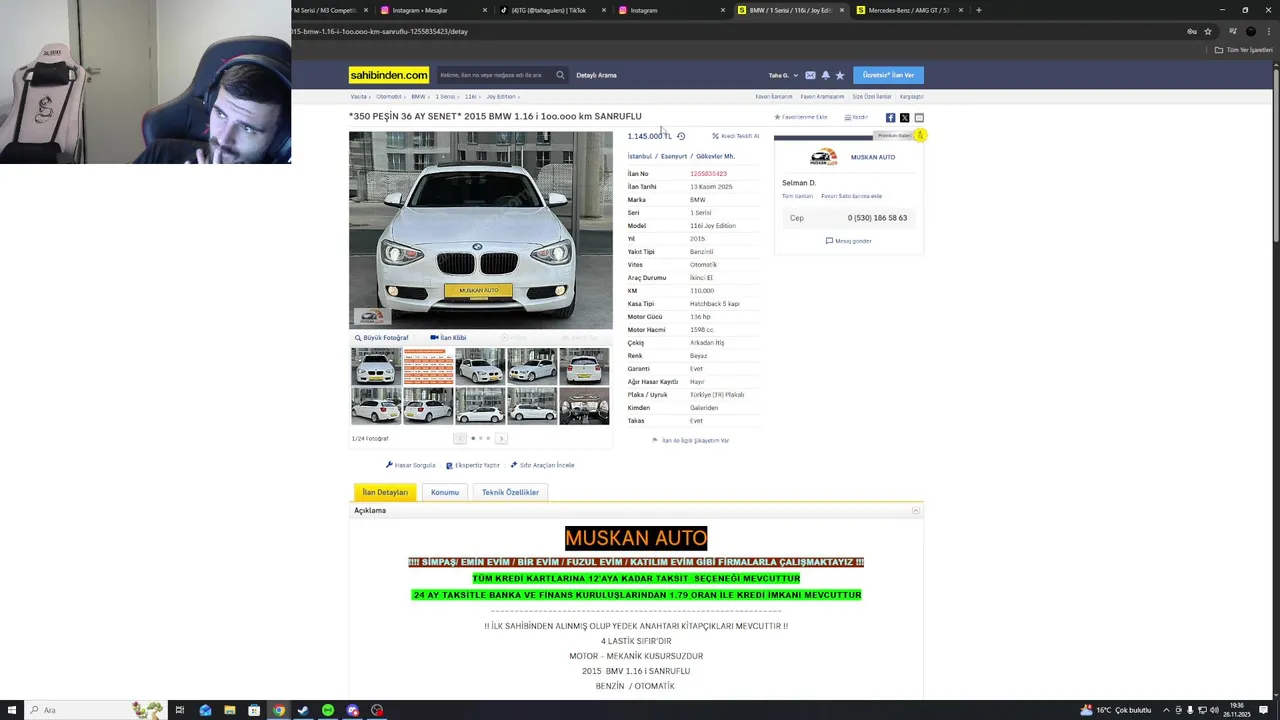Click the Ücretsiz İlan Ver button
1280x720 pixels.
click(888, 75)
